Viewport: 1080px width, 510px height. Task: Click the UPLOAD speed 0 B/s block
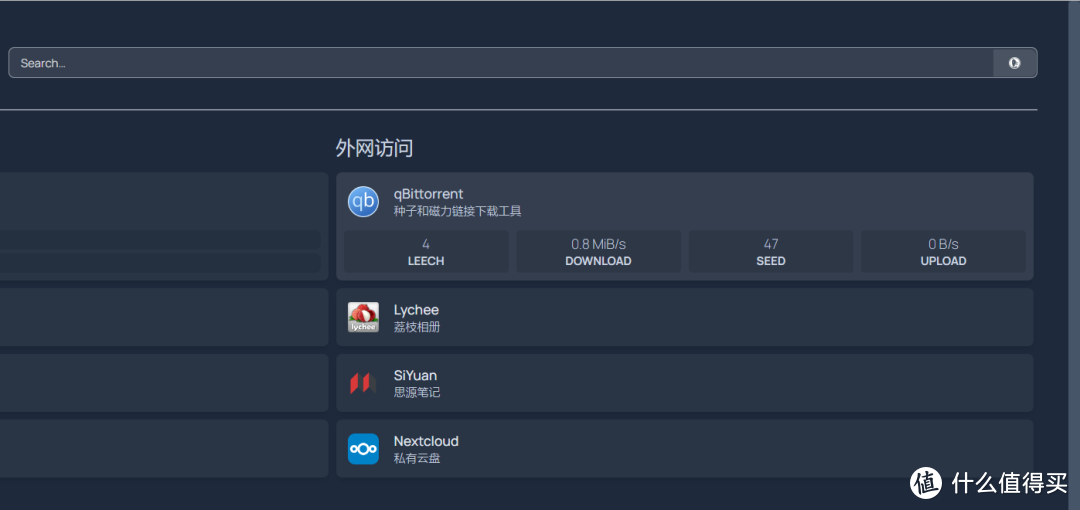943,252
